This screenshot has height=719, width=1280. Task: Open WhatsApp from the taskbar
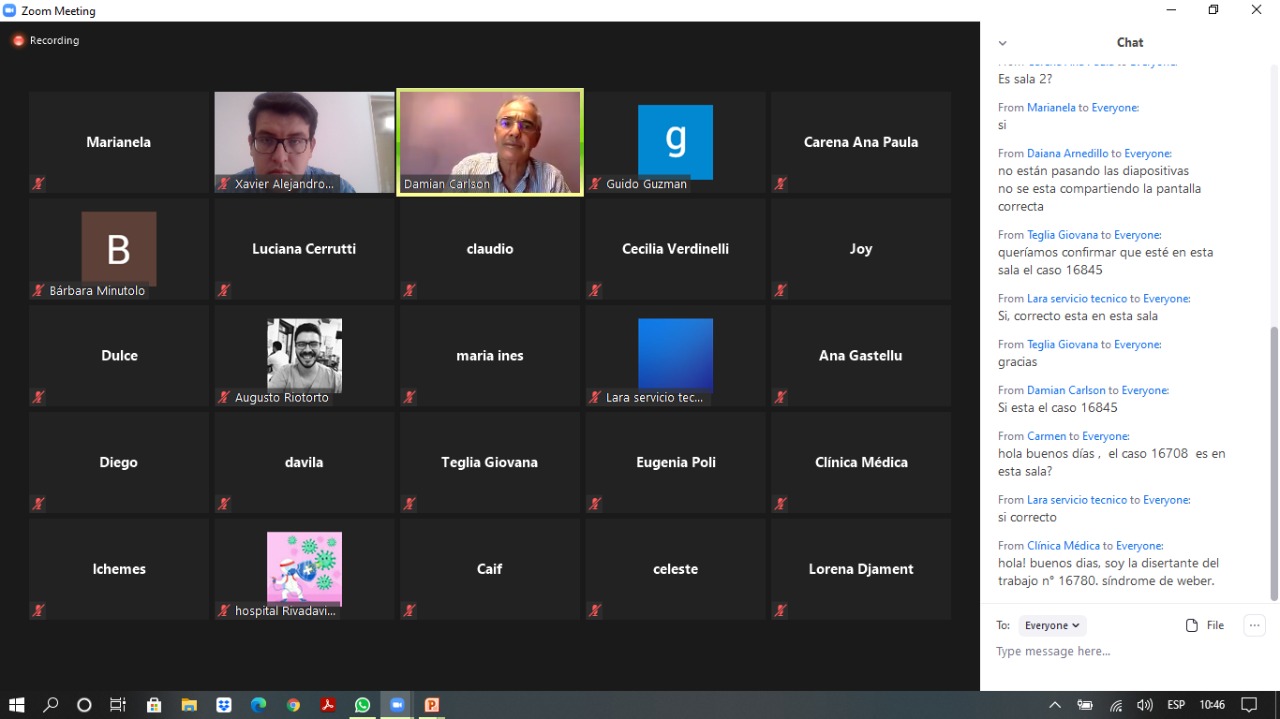point(362,705)
